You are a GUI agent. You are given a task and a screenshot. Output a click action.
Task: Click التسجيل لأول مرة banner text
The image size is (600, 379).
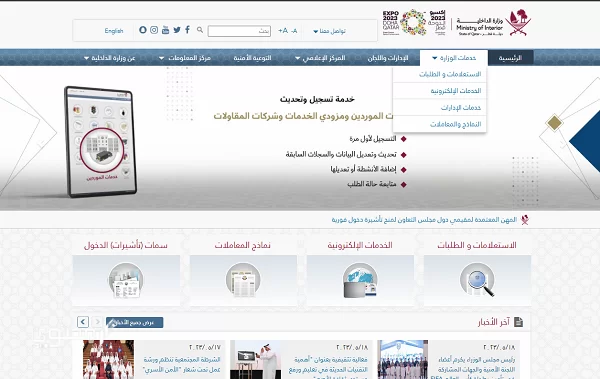[373, 139]
